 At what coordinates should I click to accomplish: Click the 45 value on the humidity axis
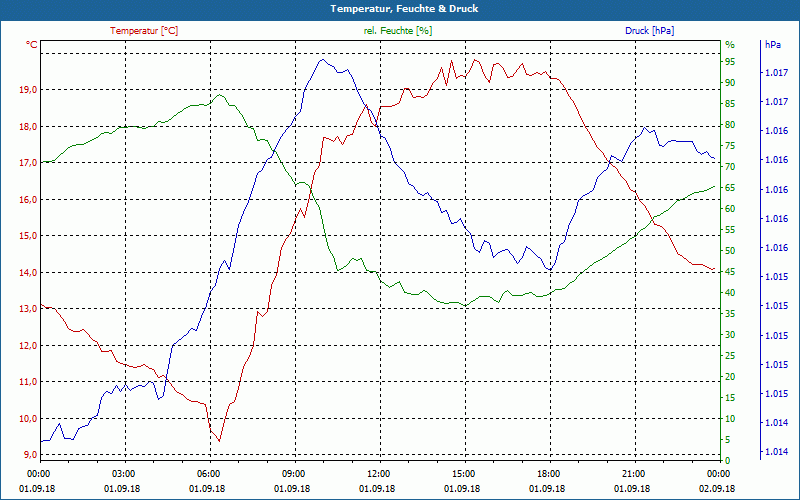(x=730, y=272)
